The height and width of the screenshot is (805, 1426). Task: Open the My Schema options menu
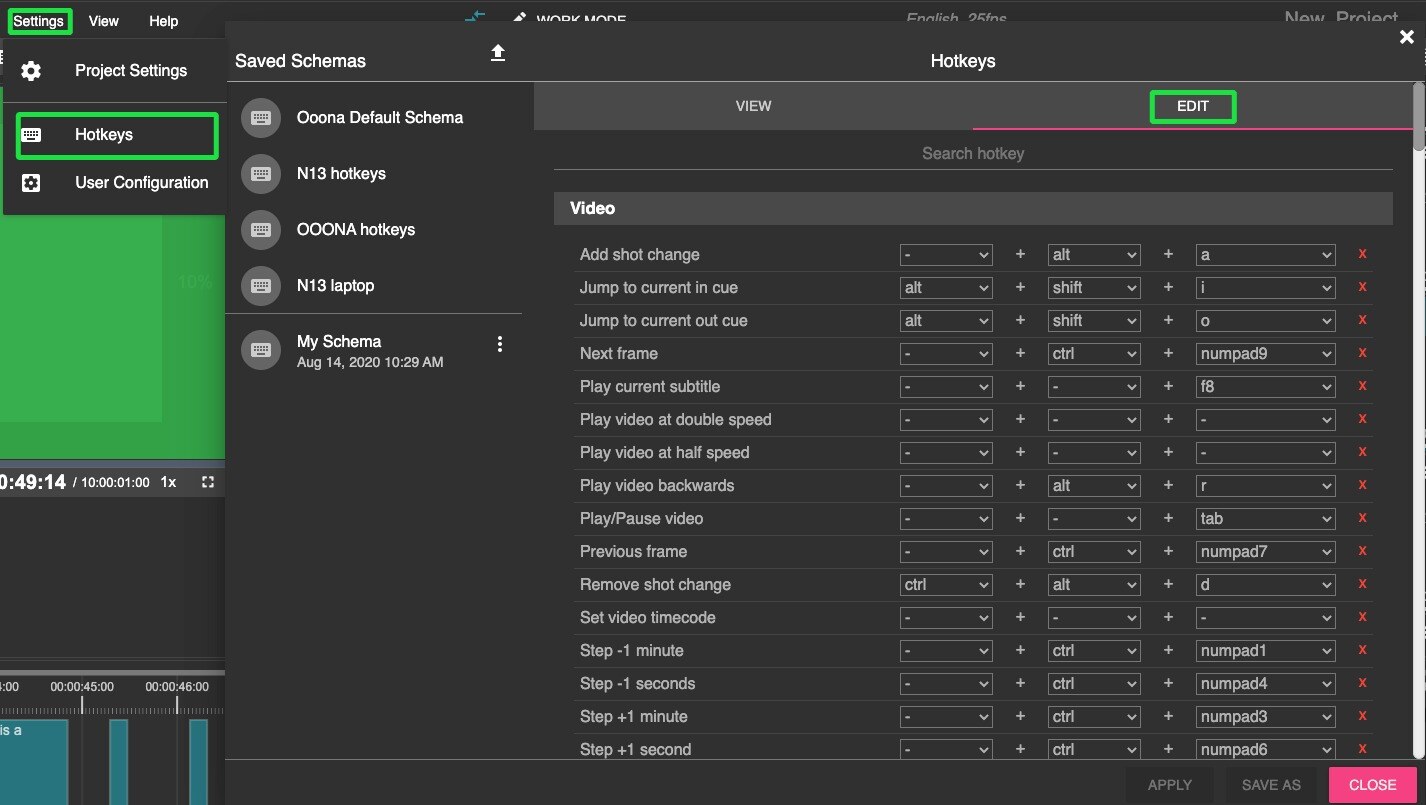[500, 343]
